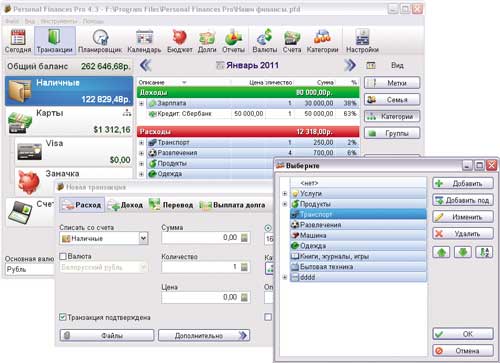Click the Группы side button

click(x=392, y=133)
